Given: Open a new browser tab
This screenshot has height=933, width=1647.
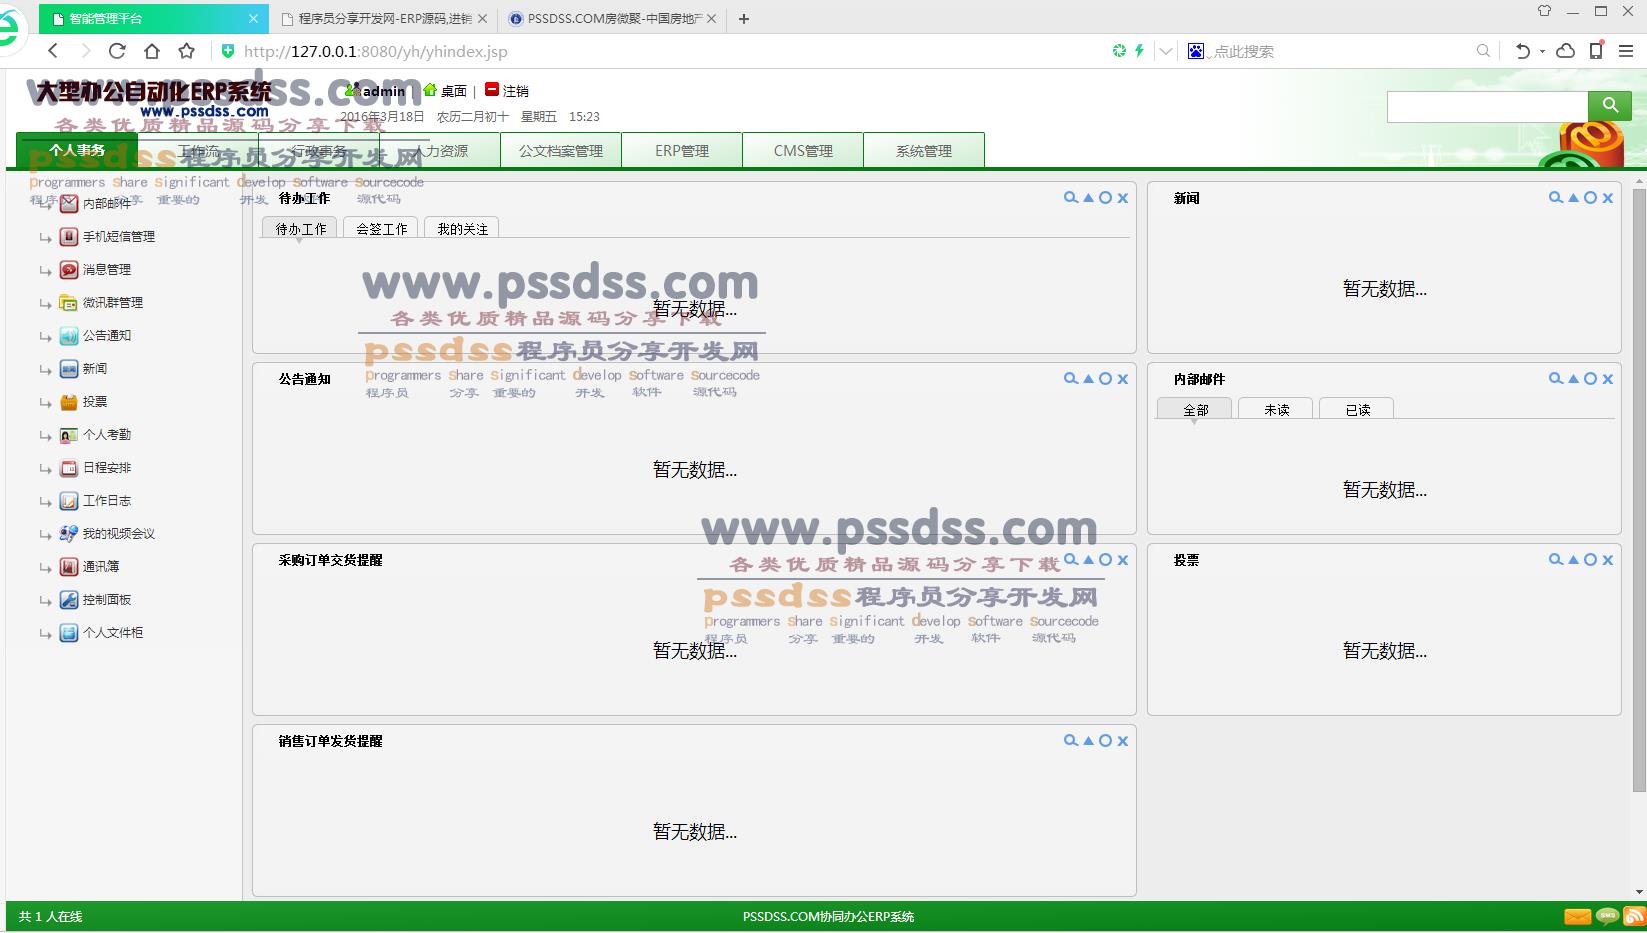Looking at the screenshot, I should [743, 18].
